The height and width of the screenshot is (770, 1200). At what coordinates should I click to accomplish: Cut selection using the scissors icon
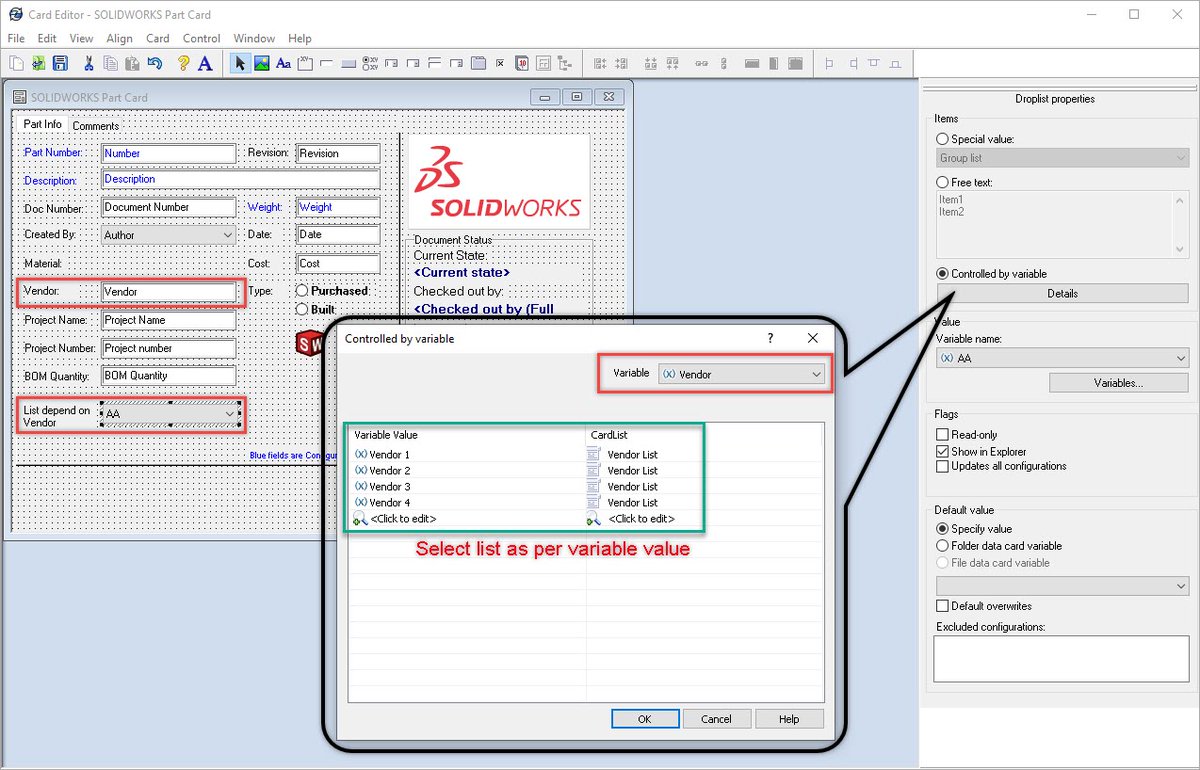point(89,63)
